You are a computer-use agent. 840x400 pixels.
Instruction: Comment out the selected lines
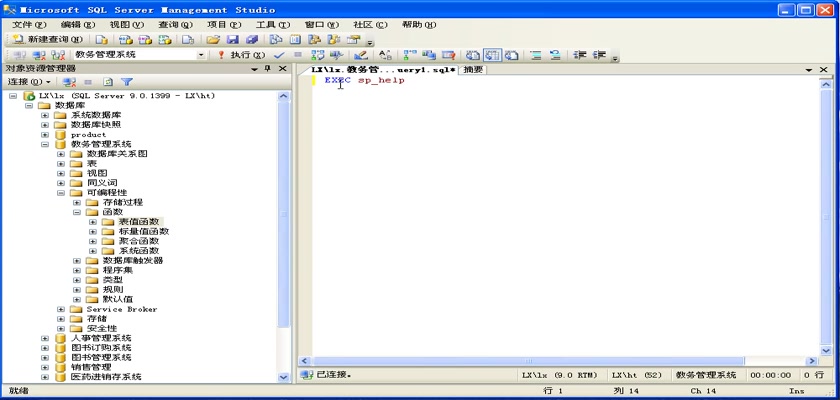tap(536, 55)
